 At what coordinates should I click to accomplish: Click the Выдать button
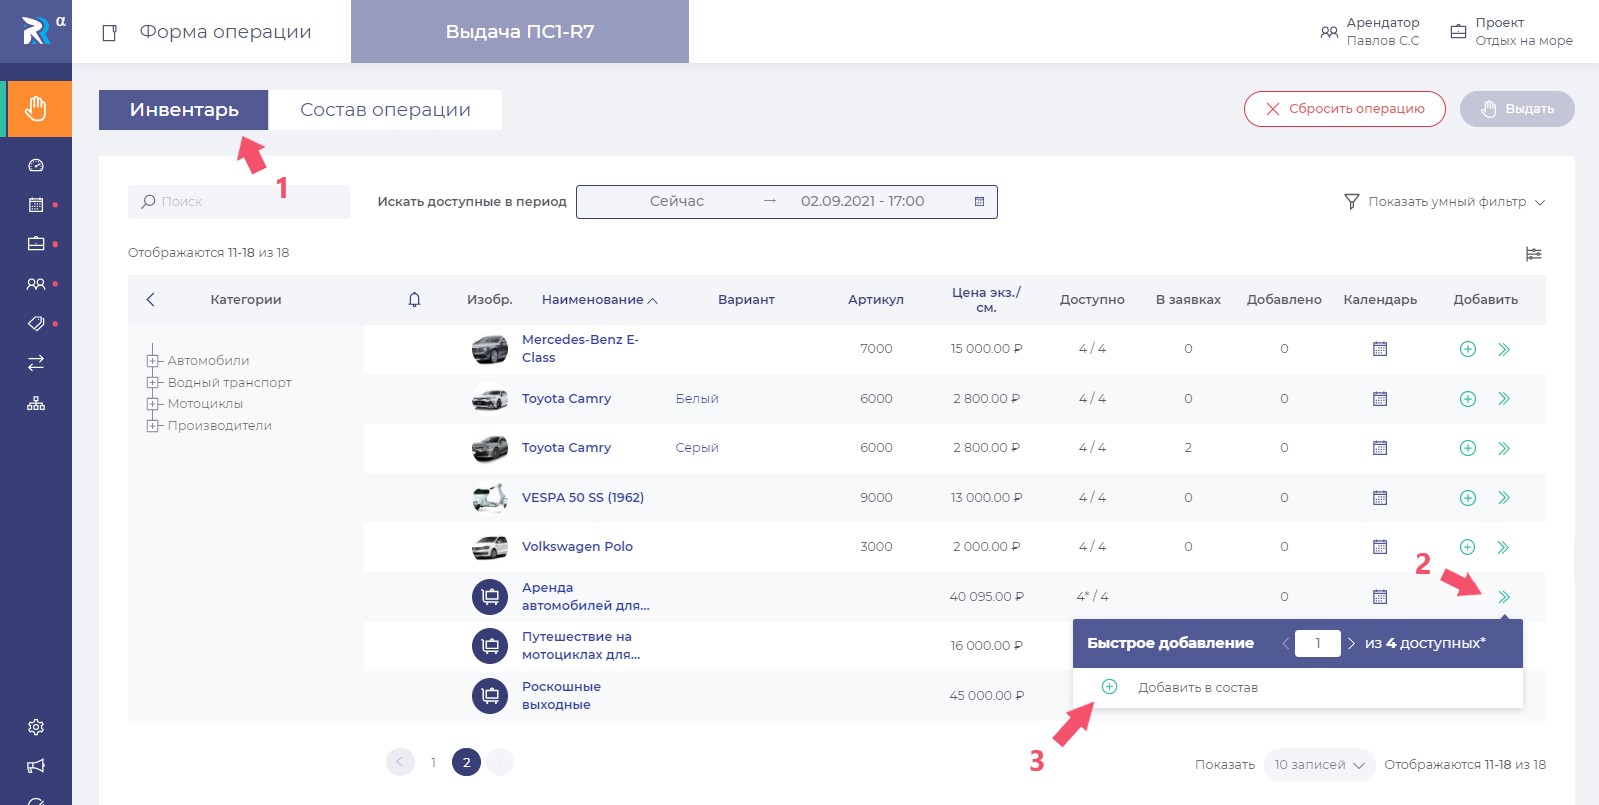tap(1517, 109)
